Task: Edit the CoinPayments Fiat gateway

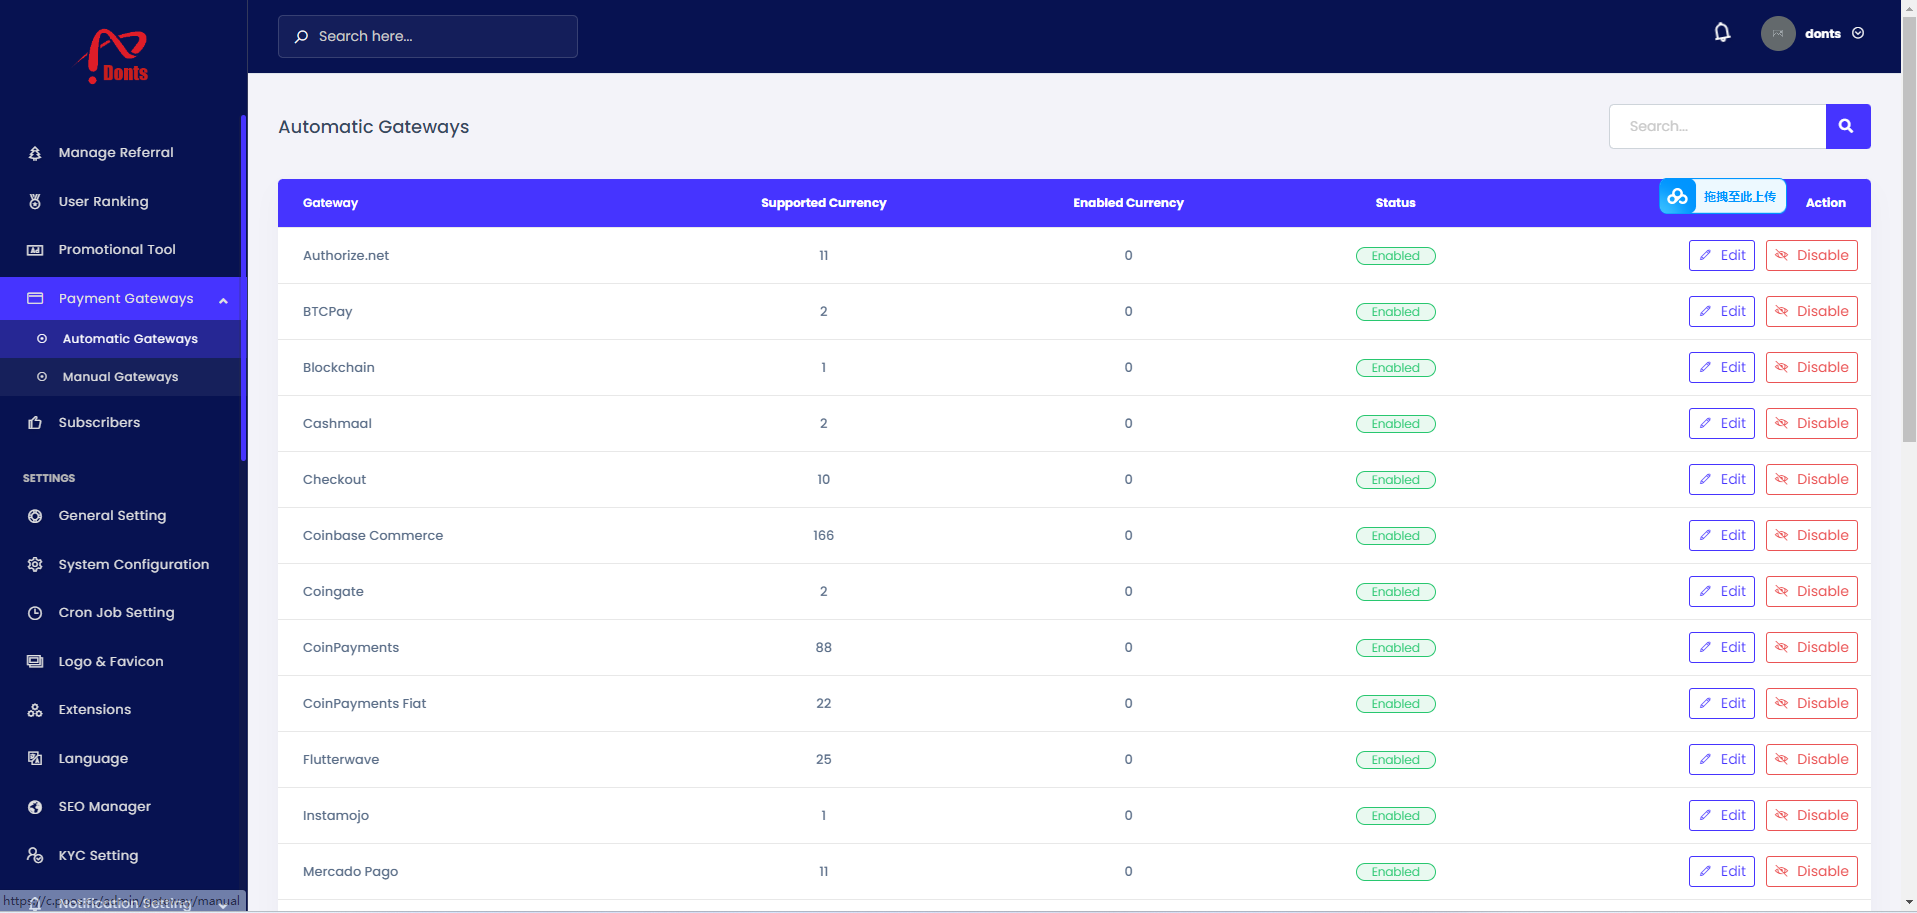Action: pyautogui.click(x=1722, y=703)
